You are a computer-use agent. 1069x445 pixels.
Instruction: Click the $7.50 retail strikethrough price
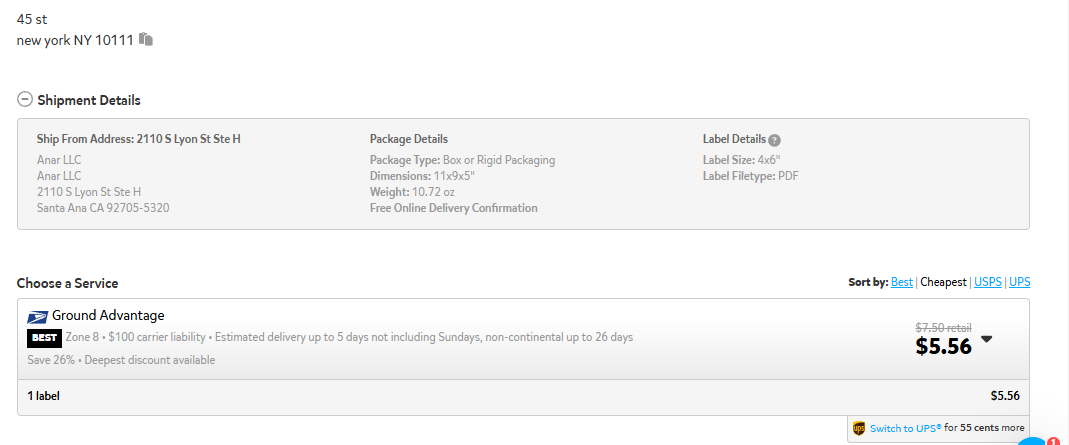pyautogui.click(x=943, y=327)
